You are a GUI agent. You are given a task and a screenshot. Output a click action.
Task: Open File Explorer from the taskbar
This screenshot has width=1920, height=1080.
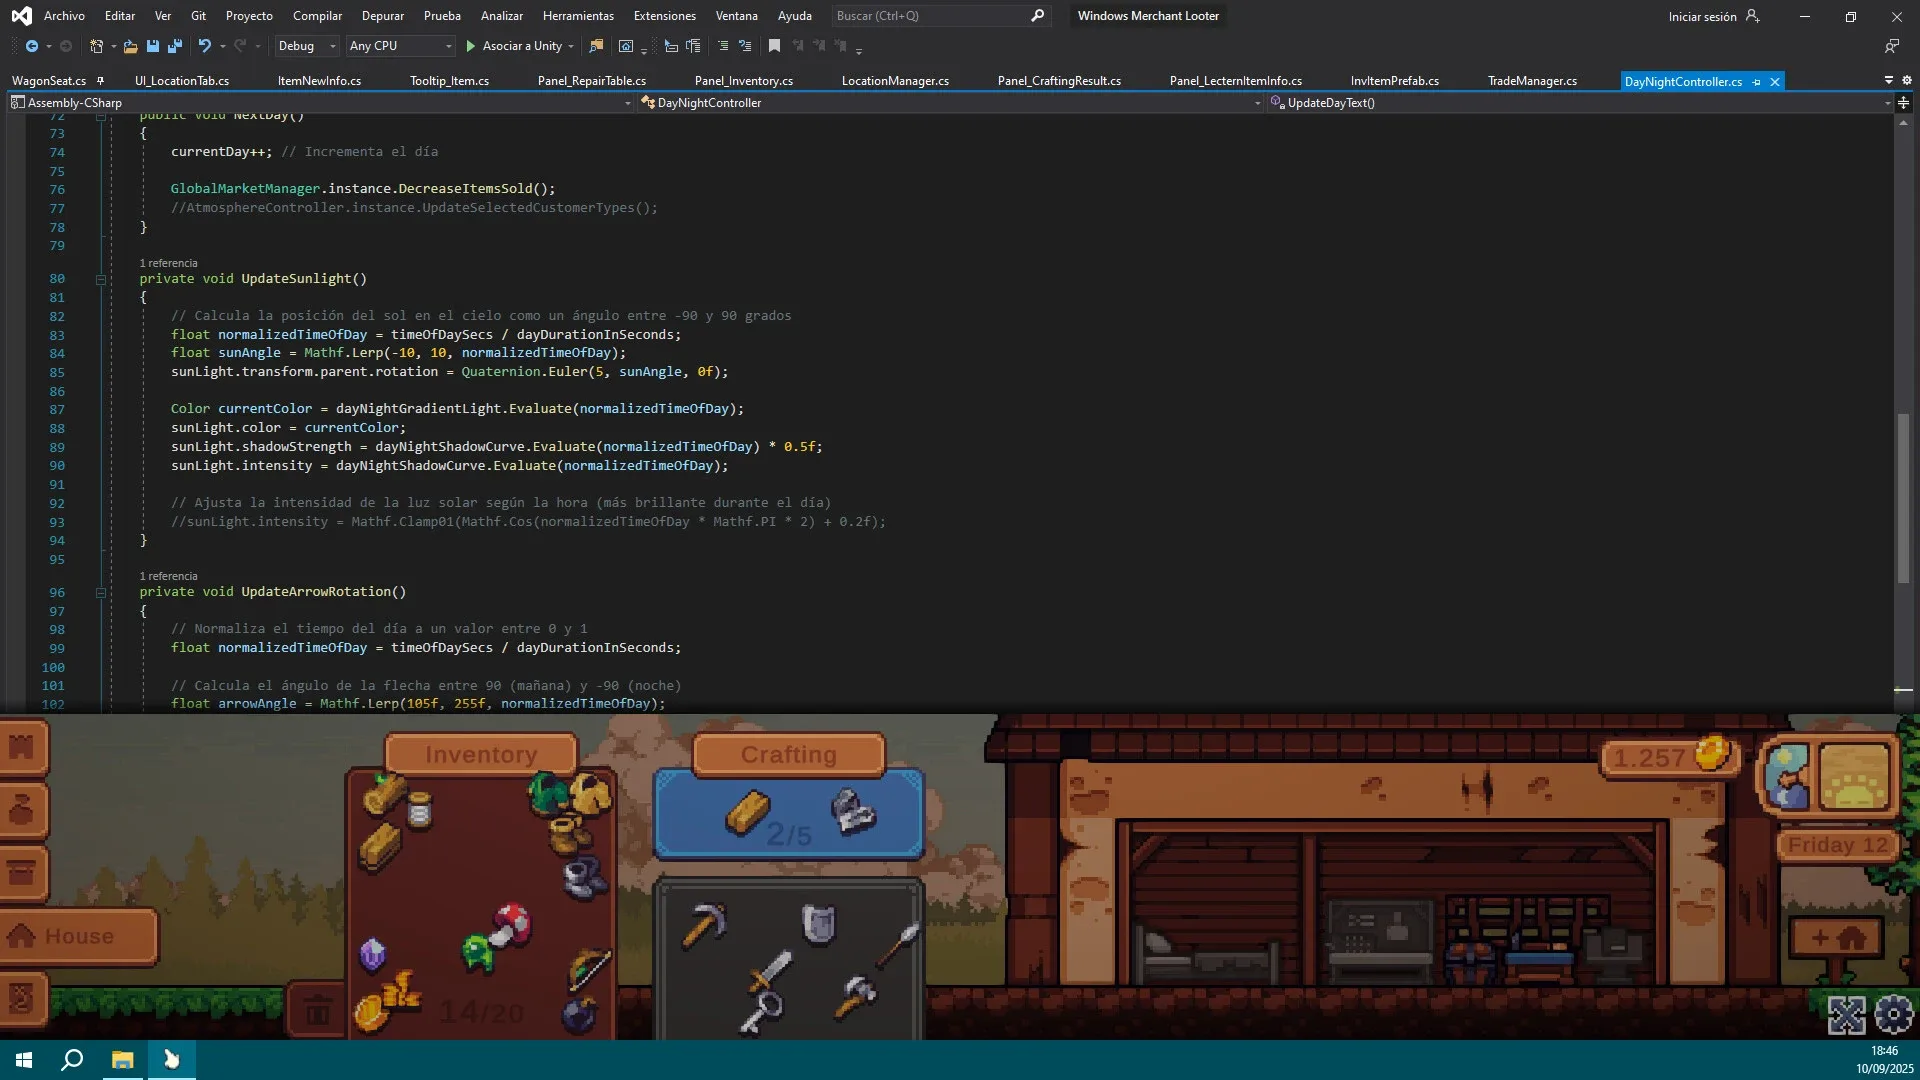tap(122, 1059)
